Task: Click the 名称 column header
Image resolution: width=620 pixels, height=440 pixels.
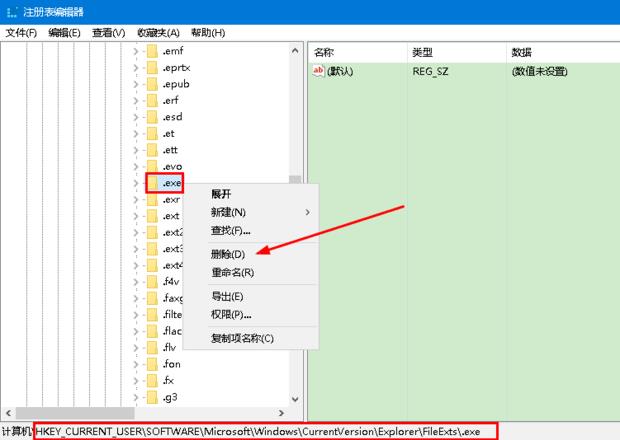Action: coord(324,51)
